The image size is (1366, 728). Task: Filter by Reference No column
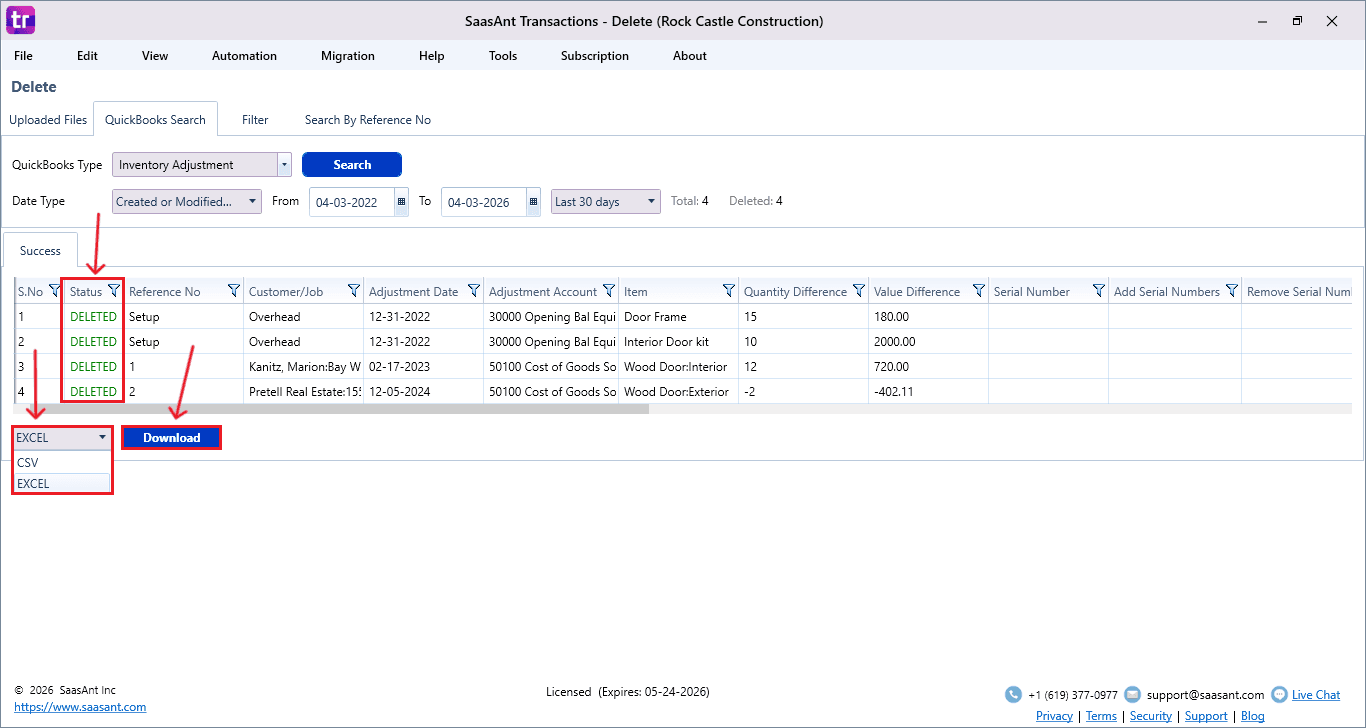(x=234, y=291)
